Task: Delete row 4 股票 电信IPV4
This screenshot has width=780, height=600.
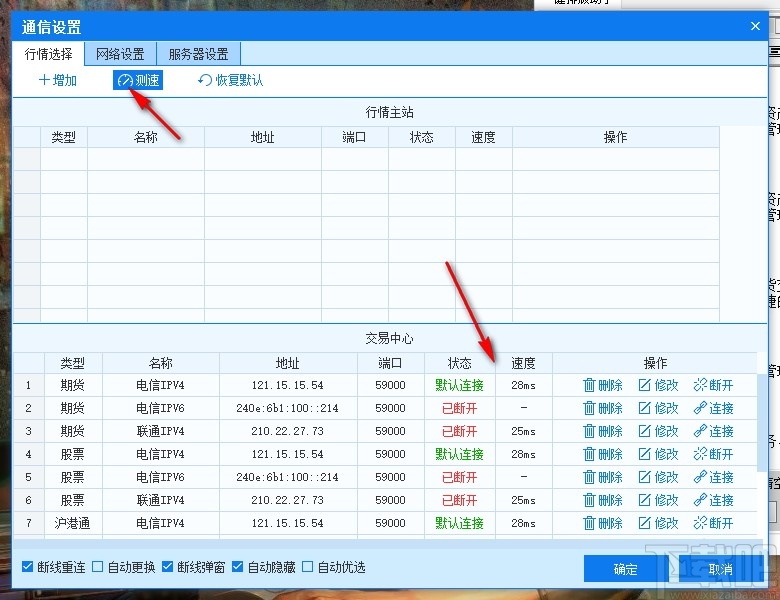Action: coord(602,454)
